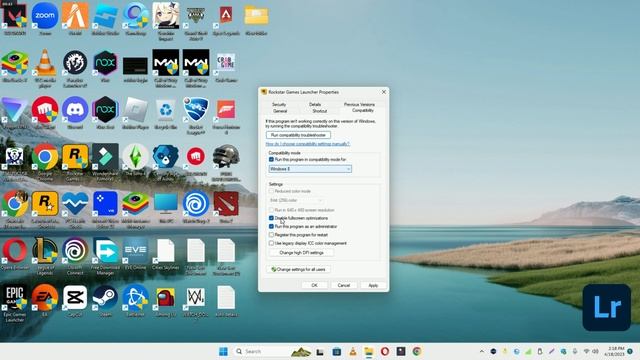Open File Explorer from the taskbar
Screen dimensions: 640x360
point(369,351)
